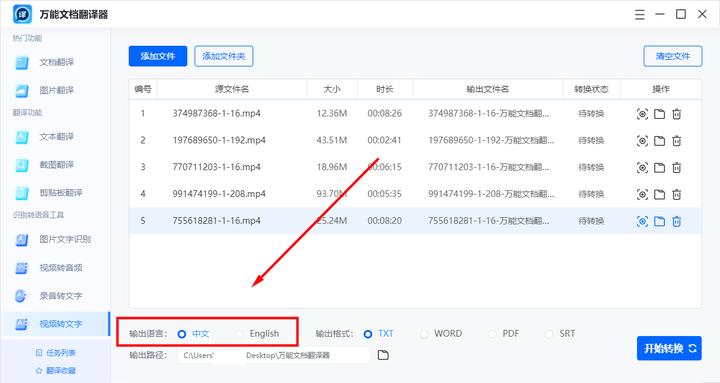
Task: Click 大小 column header
Action: coord(332,89)
